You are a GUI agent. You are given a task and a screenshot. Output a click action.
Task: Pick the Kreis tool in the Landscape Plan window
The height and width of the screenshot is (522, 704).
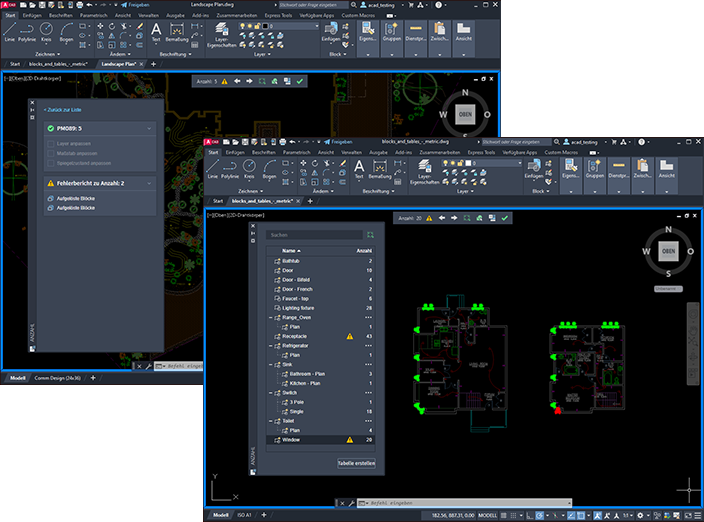pyautogui.click(x=46, y=32)
